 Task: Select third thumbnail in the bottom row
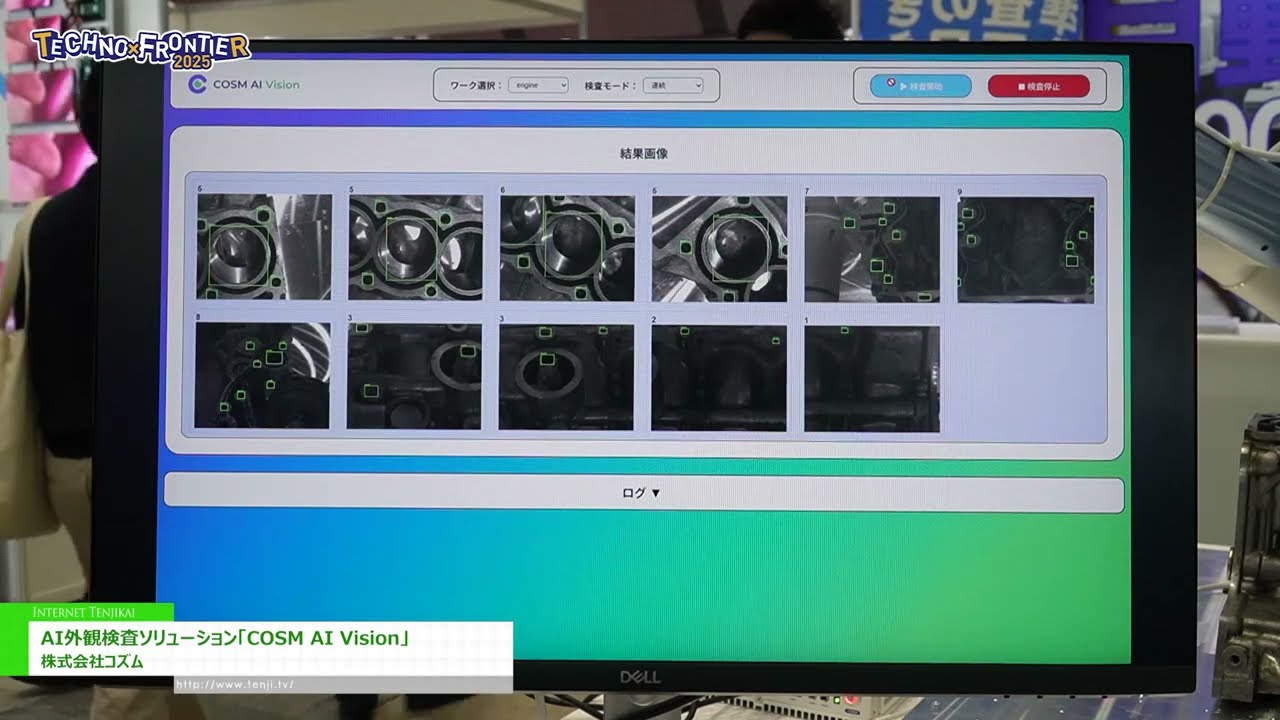tap(566, 376)
